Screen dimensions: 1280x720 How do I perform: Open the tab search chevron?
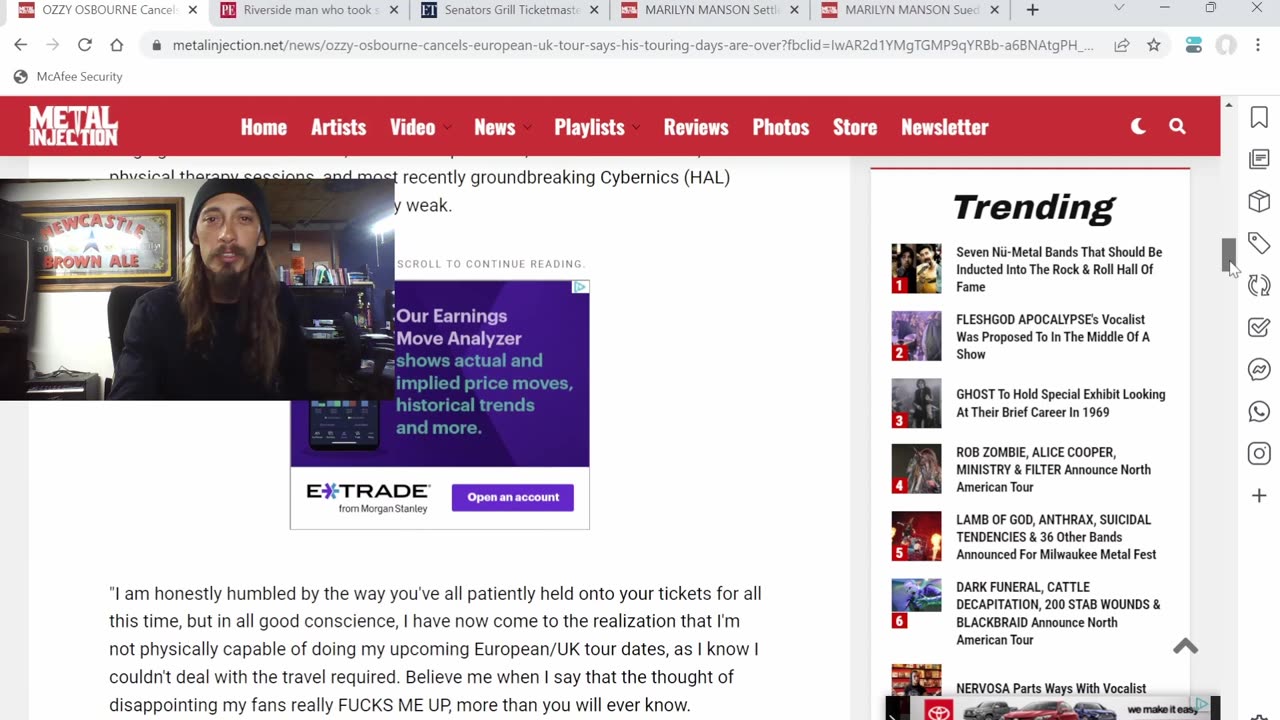coord(1118,8)
